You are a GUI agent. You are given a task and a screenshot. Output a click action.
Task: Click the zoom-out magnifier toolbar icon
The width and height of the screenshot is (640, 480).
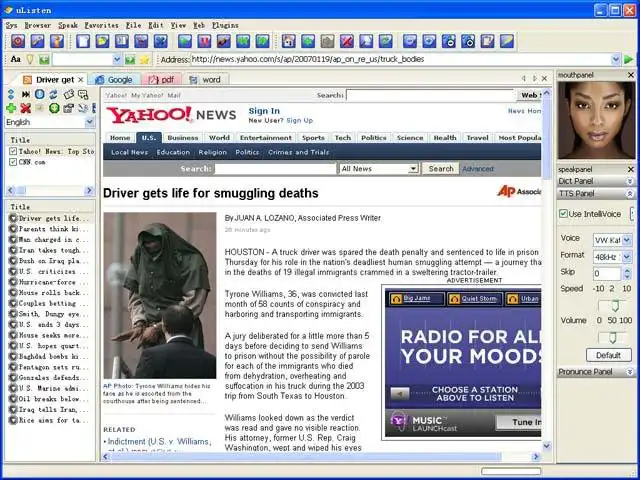coord(449,41)
